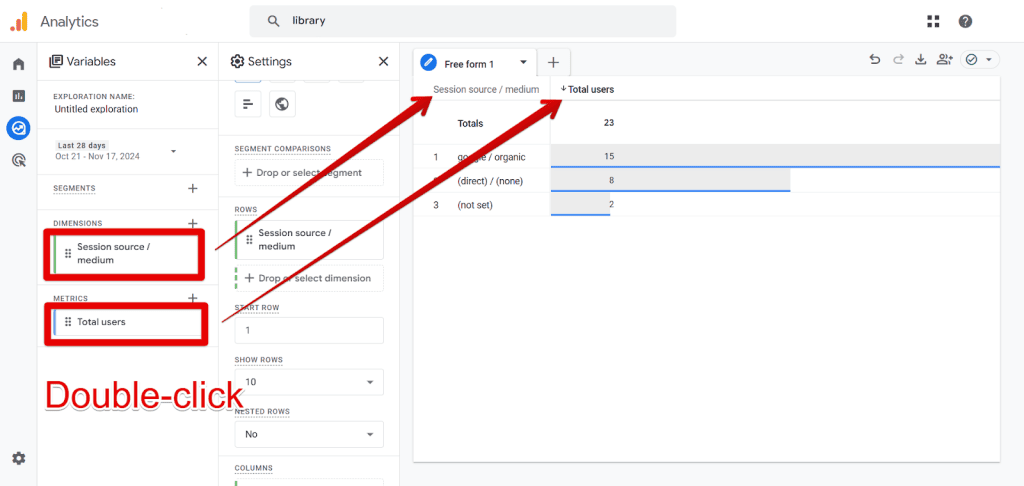1024x486 pixels.
Task: Add a new dimension with plus icon
Action: click(x=193, y=223)
